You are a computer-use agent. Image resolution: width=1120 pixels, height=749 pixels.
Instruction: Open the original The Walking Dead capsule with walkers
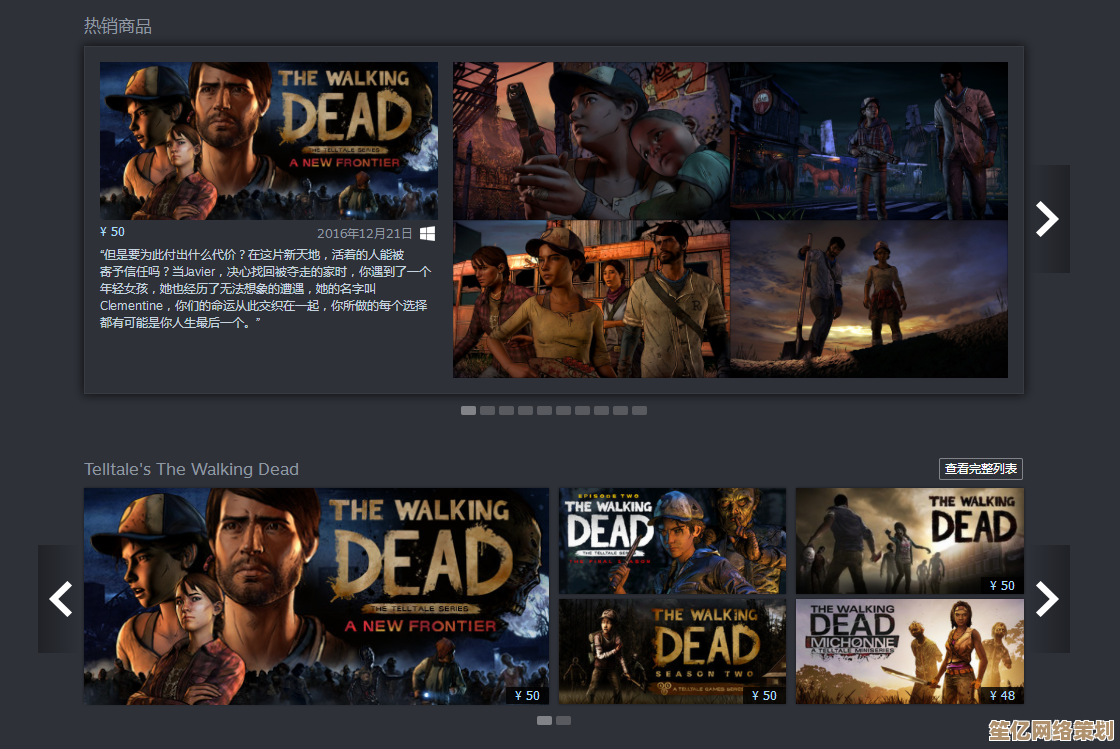click(910, 541)
